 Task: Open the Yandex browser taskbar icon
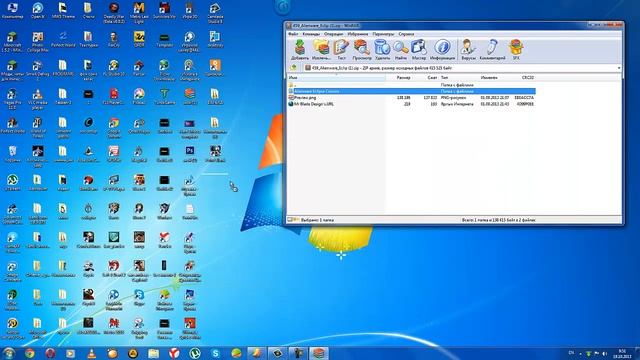tap(174, 353)
